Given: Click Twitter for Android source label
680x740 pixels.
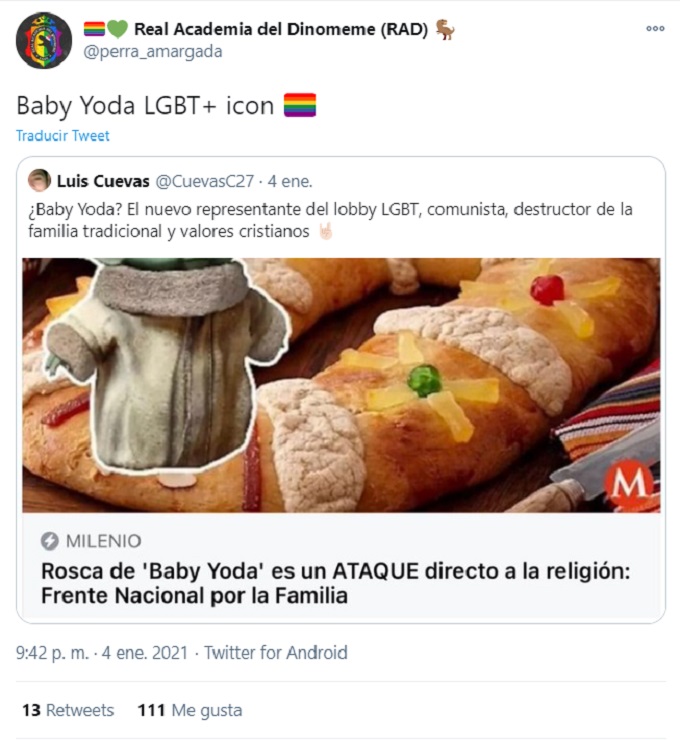Looking at the screenshot, I should 276,653.
